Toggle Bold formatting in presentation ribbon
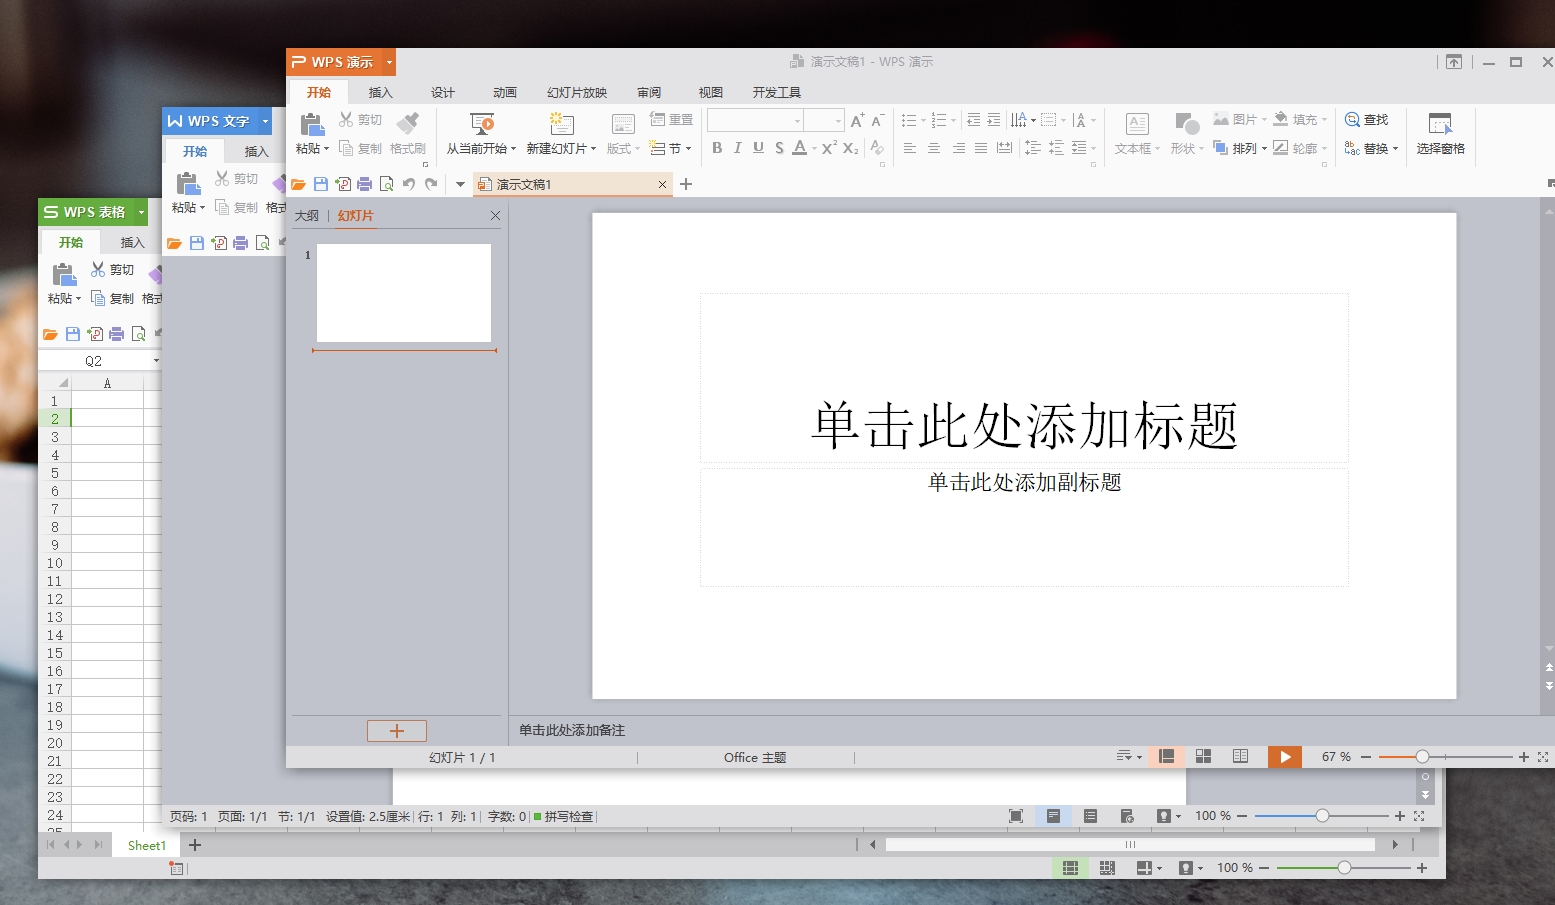This screenshot has width=1555, height=905. coord(717,148)
